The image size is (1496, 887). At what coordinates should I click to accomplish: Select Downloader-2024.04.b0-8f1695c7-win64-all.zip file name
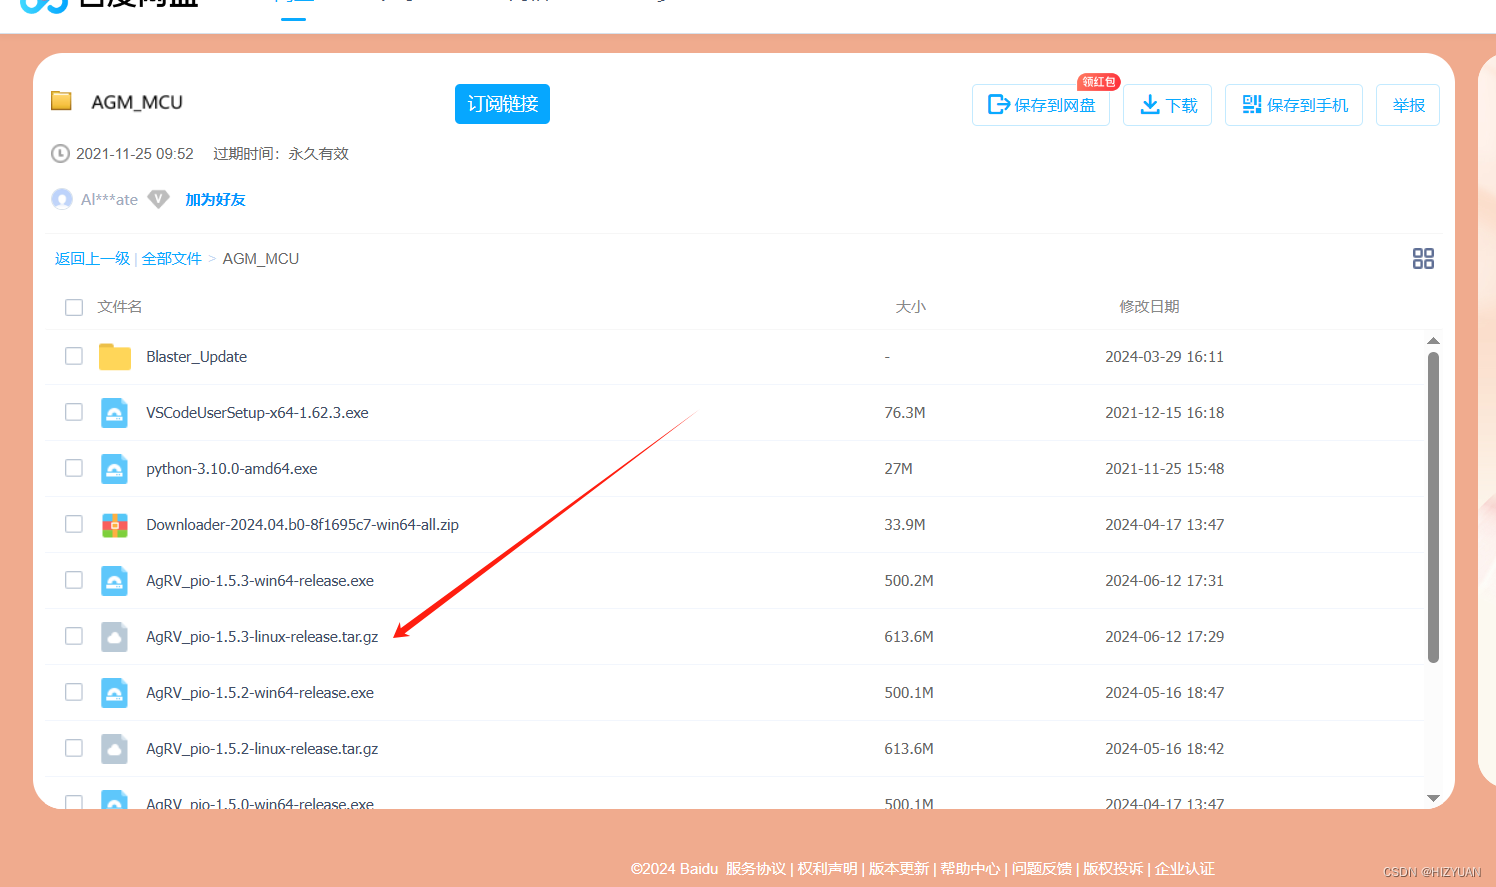[x=302, y=525]
